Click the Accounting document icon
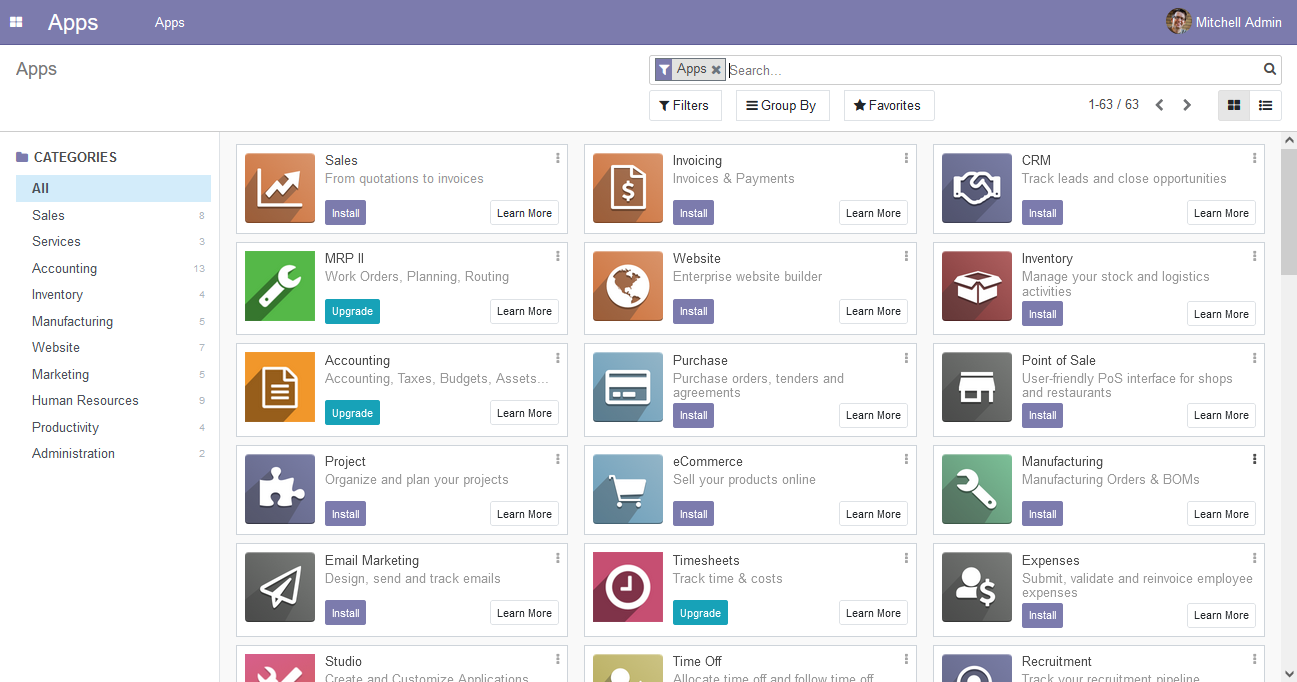The image size is (1297, 682). pos(280,387)
